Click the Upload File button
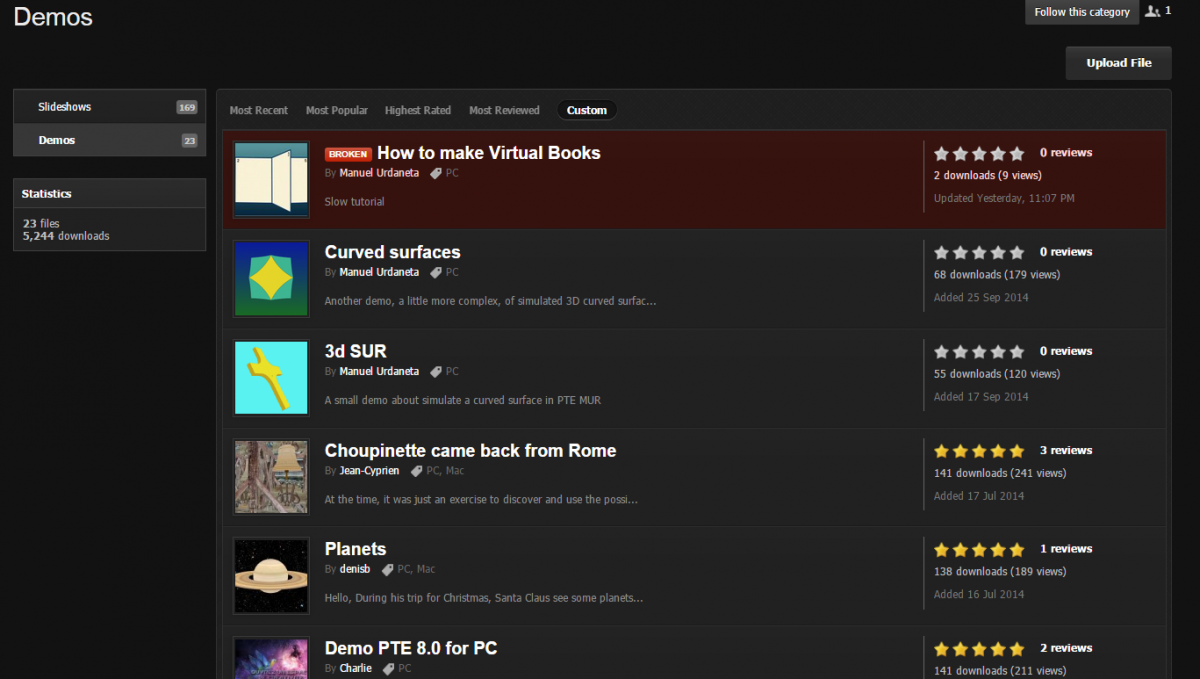 click(1118, 63)
